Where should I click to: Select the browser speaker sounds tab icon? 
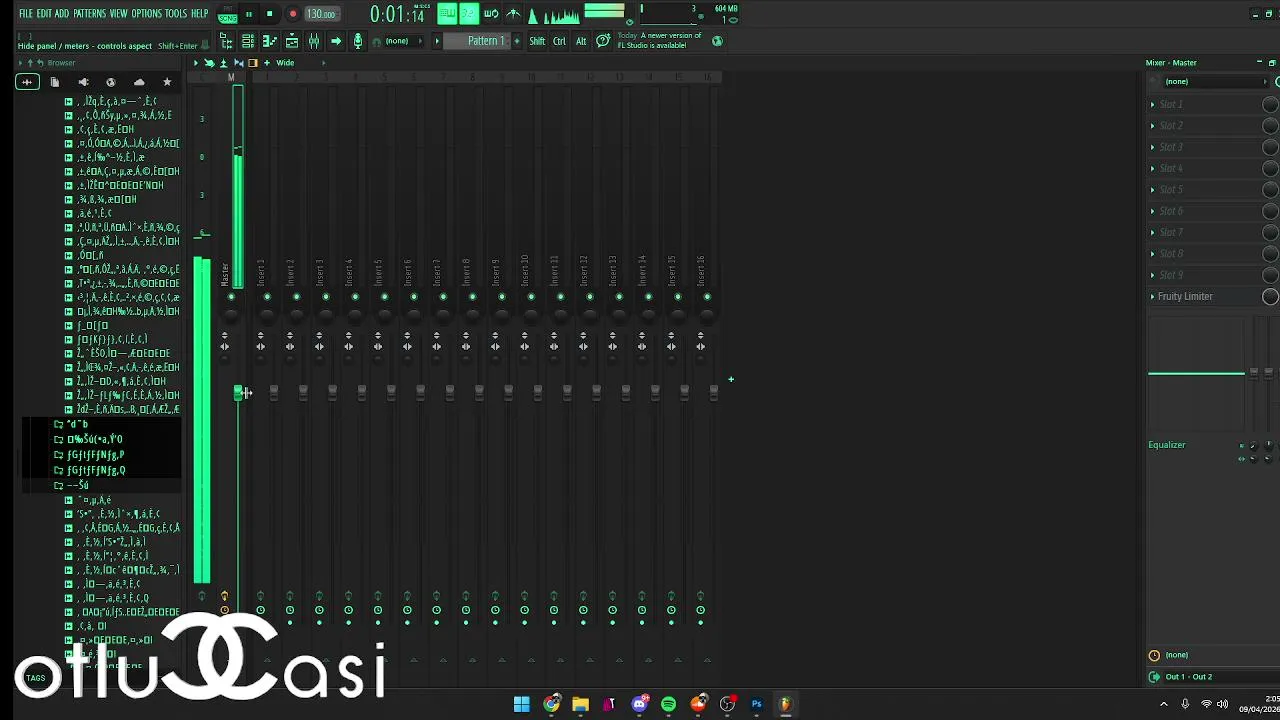83,82
